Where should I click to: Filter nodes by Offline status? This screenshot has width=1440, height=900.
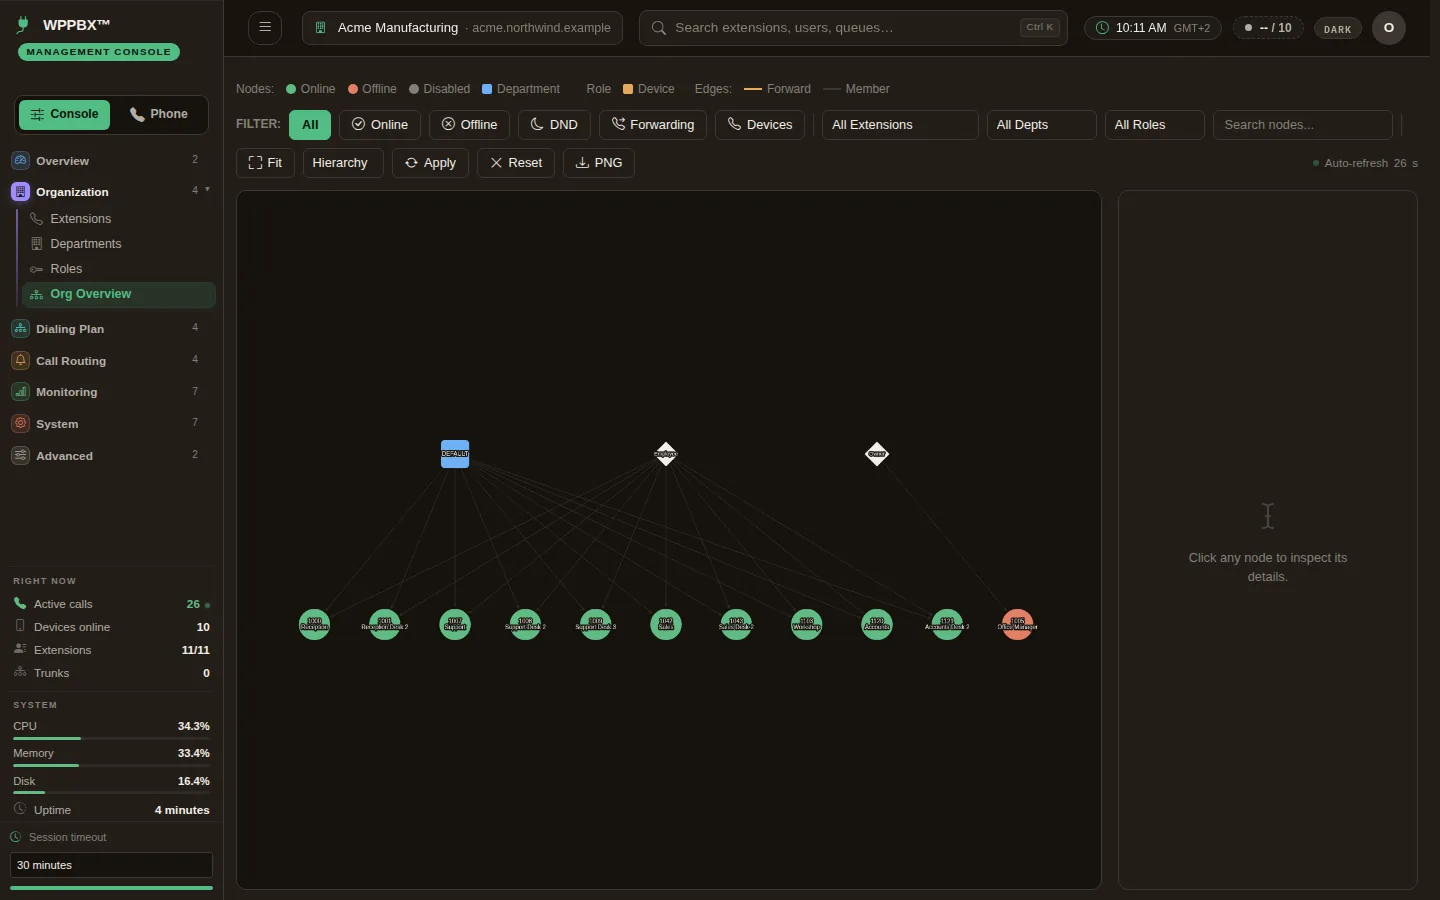[470, 125]
